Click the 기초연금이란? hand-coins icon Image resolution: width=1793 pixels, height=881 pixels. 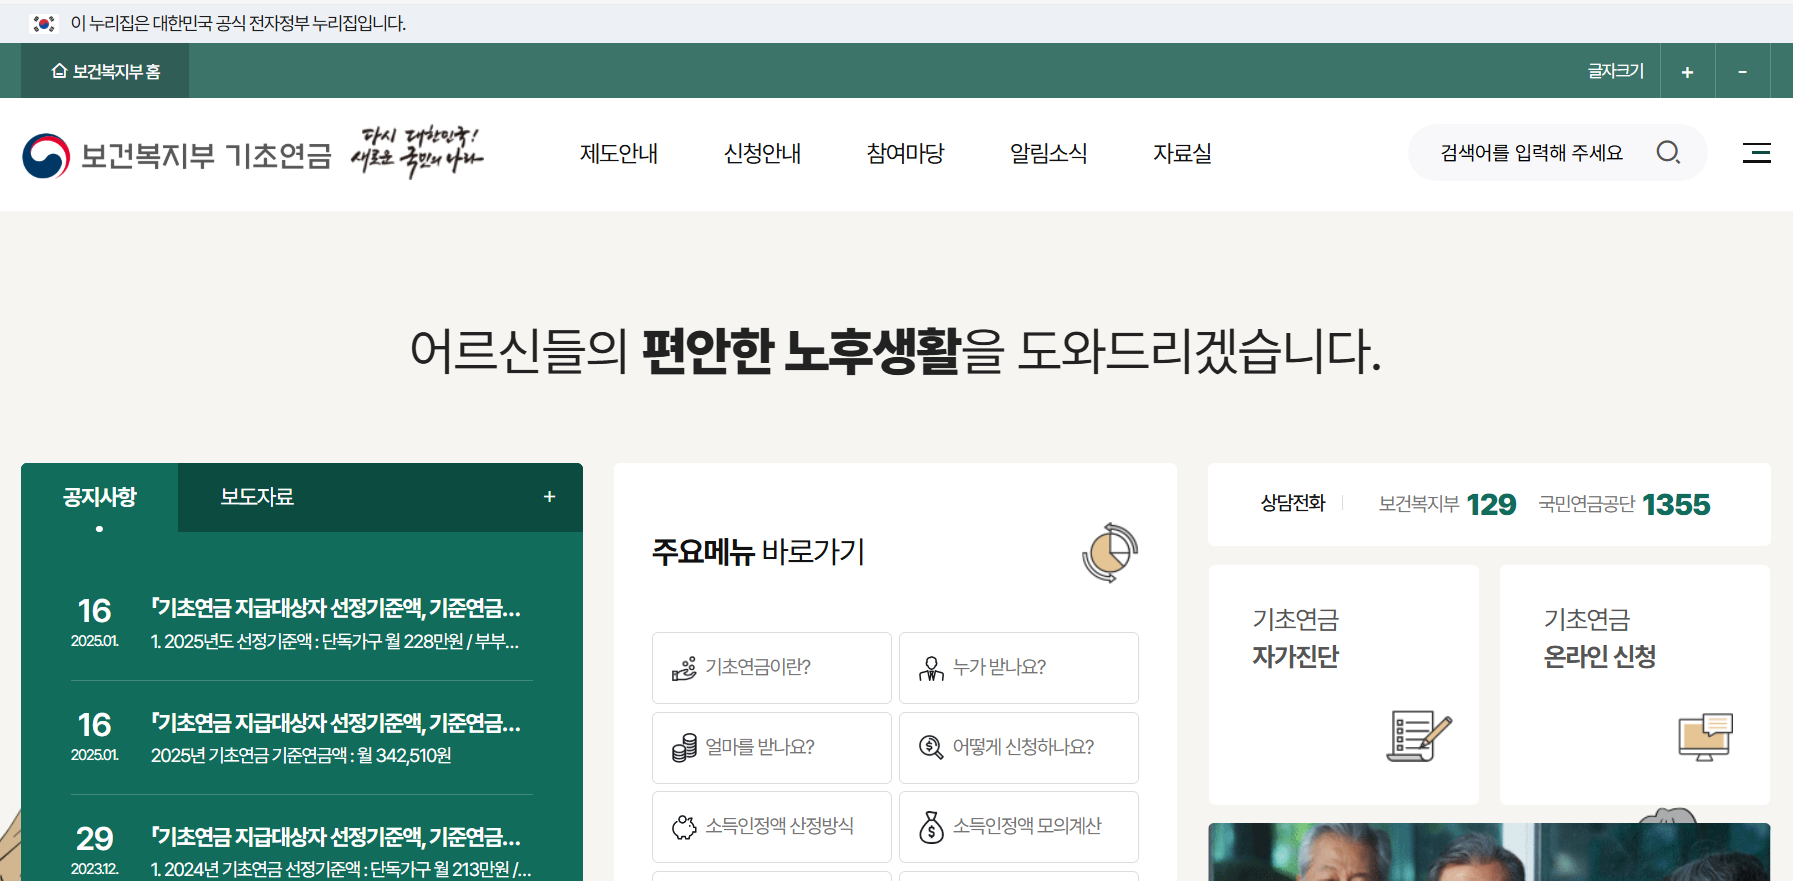(x=684, y=668)
